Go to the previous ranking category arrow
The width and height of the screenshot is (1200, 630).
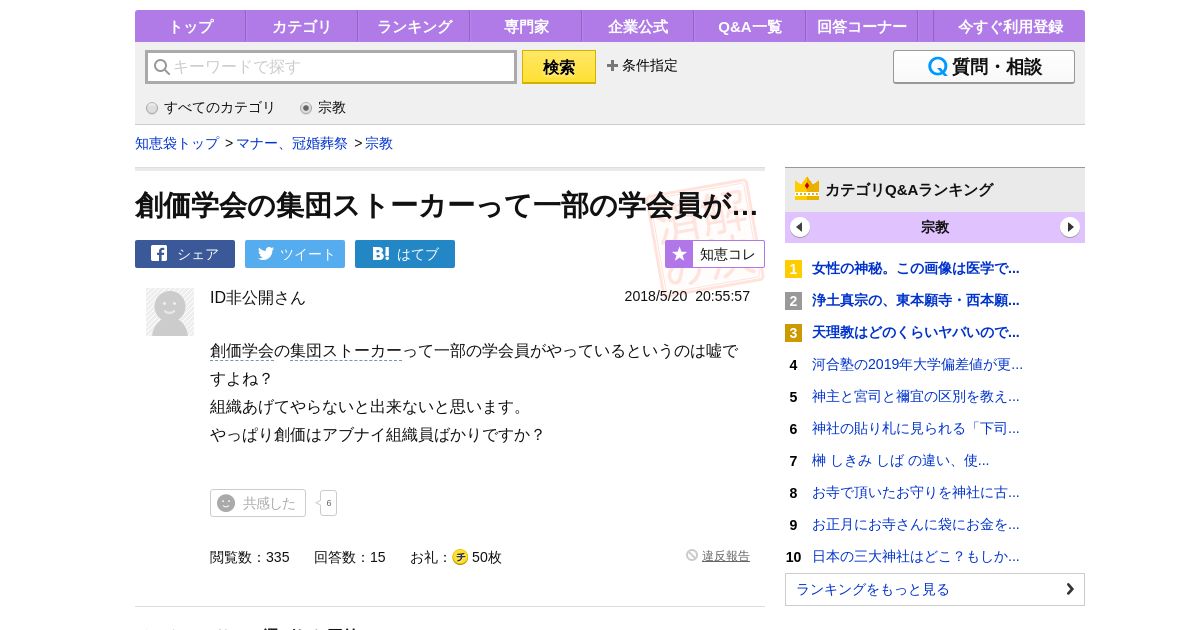point(800,227)
